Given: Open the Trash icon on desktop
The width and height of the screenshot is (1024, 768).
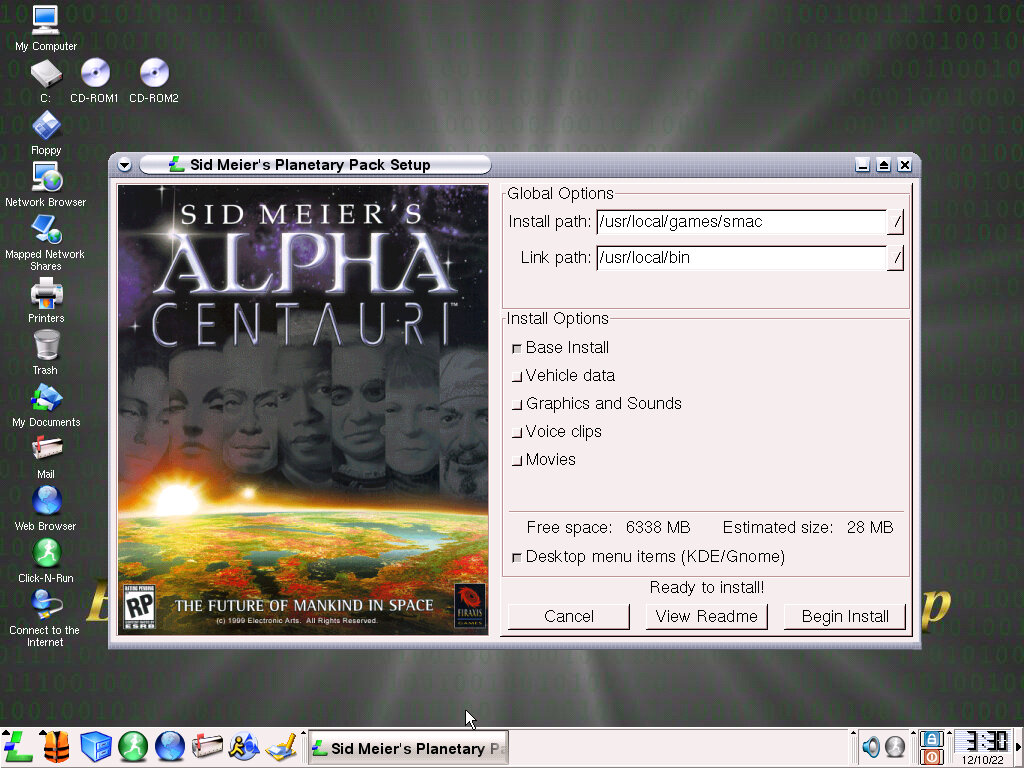Looking at the screenshot, I should pos(46,346).
